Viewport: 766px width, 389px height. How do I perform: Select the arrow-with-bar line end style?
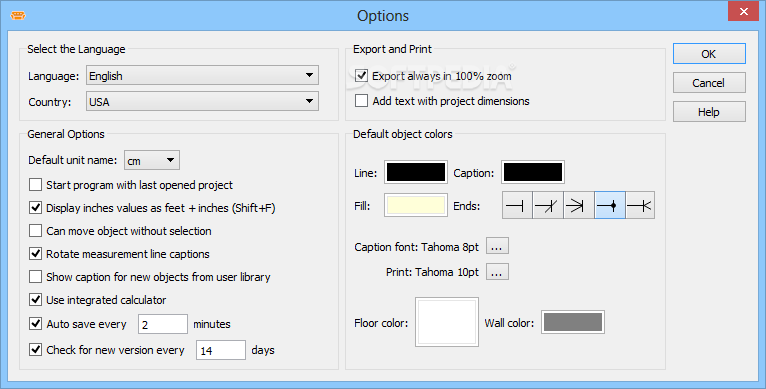click(x=578, y=206)
